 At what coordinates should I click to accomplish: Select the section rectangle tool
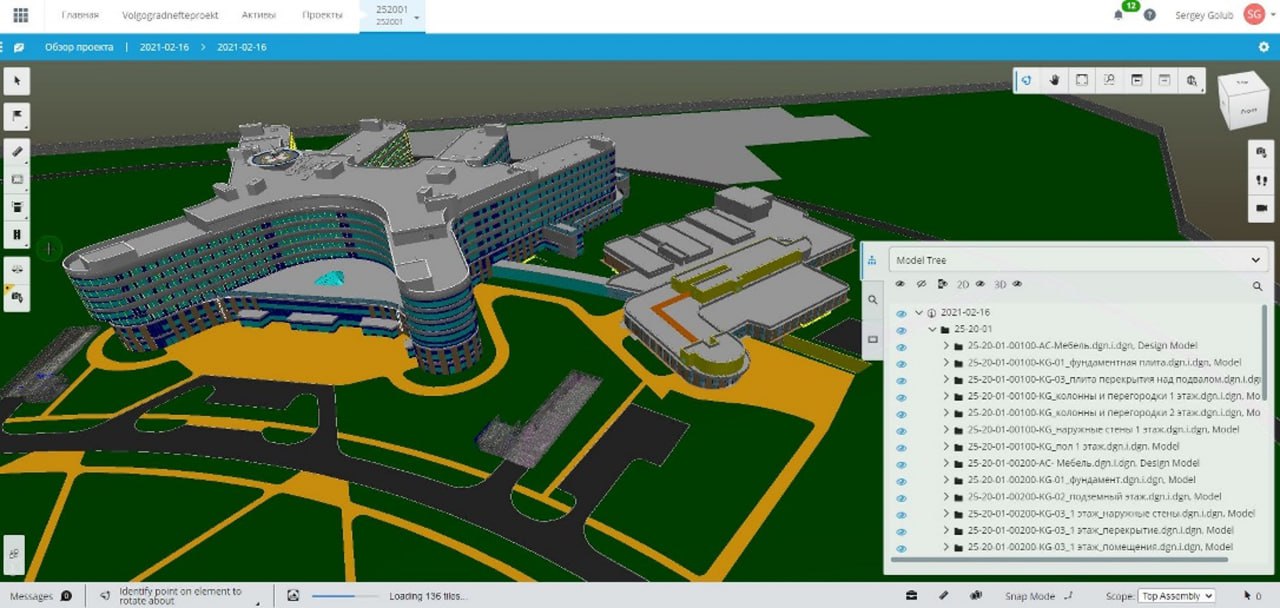click(x=17, y=179)
